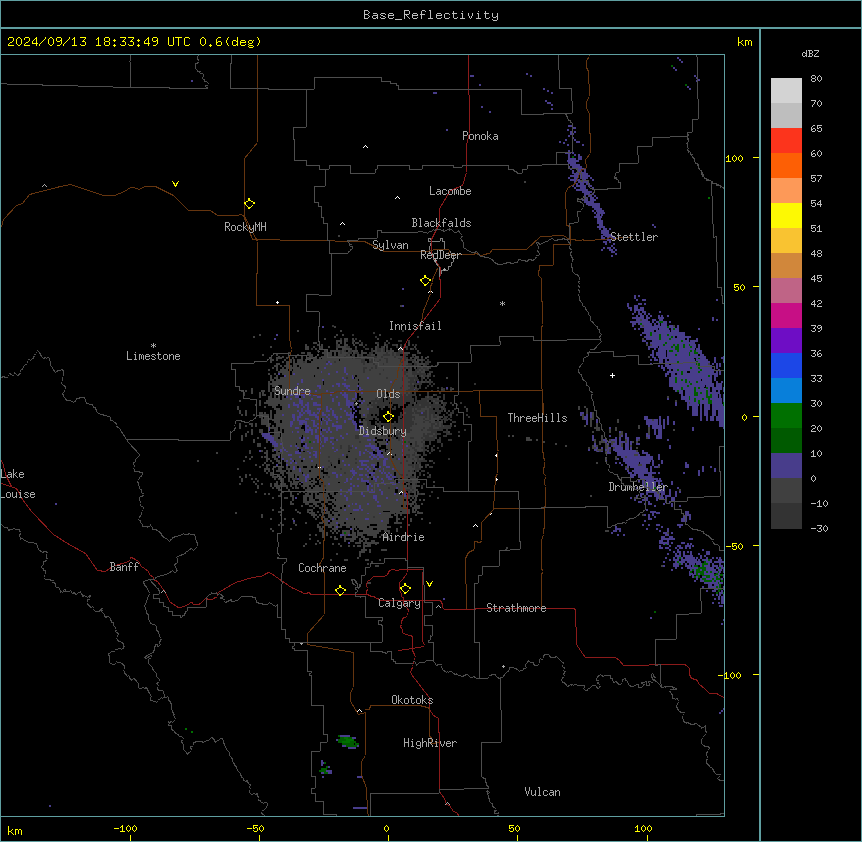Viewport: 862px width, 842px height.
Task: Click the yellow diamond marker south of RedDeer
Action: [425, 280]
